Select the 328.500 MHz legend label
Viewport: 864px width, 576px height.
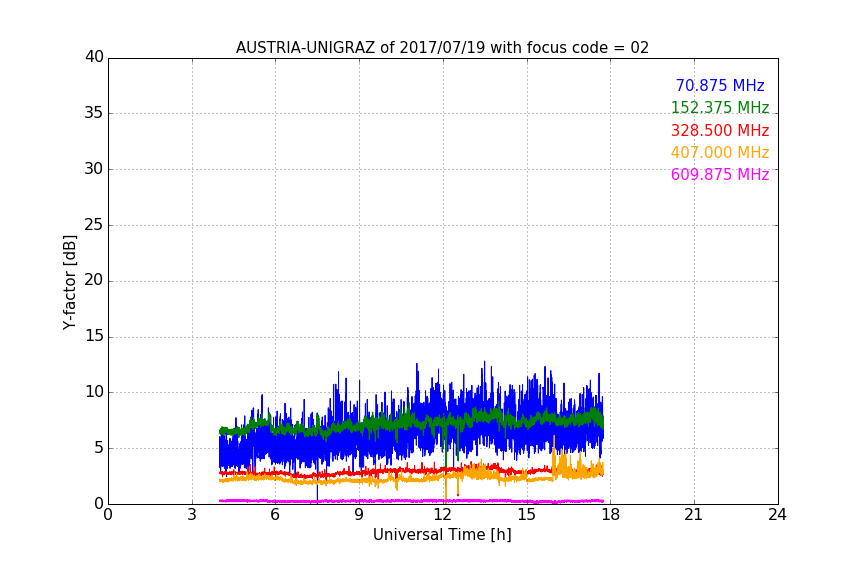click(x=720, y=131)
